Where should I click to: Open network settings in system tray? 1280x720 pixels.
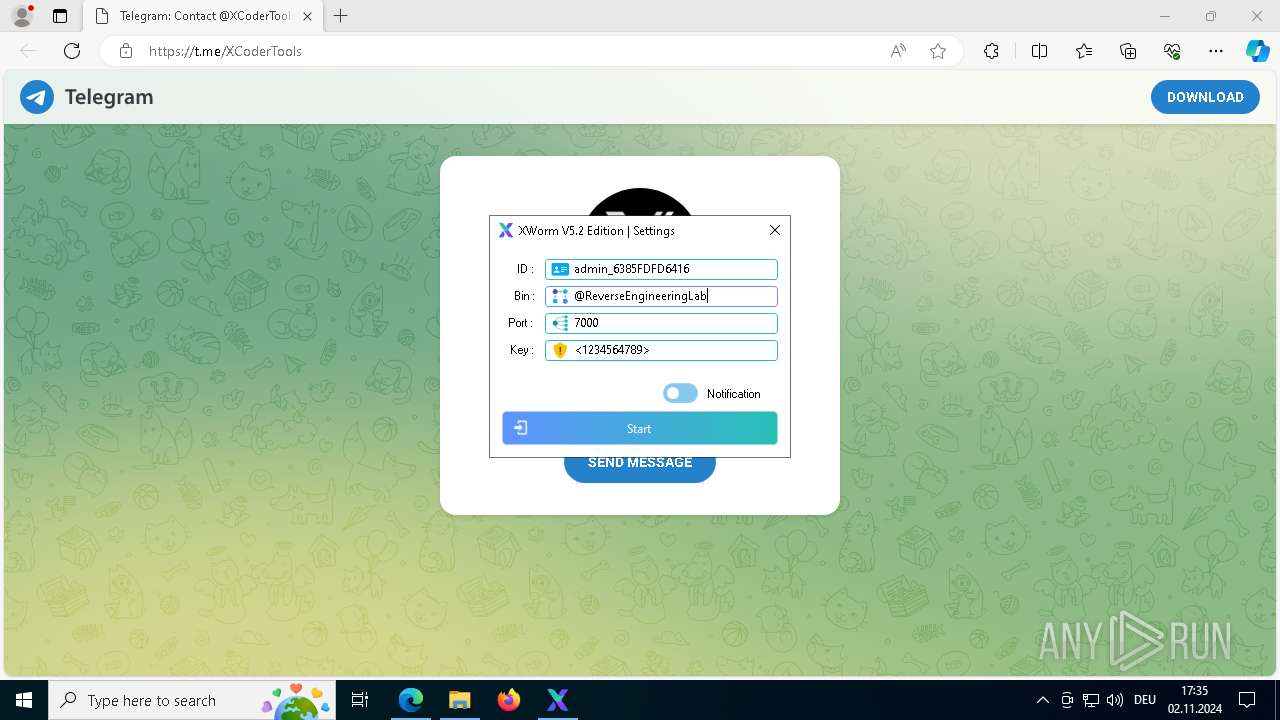coord(1091,700)
